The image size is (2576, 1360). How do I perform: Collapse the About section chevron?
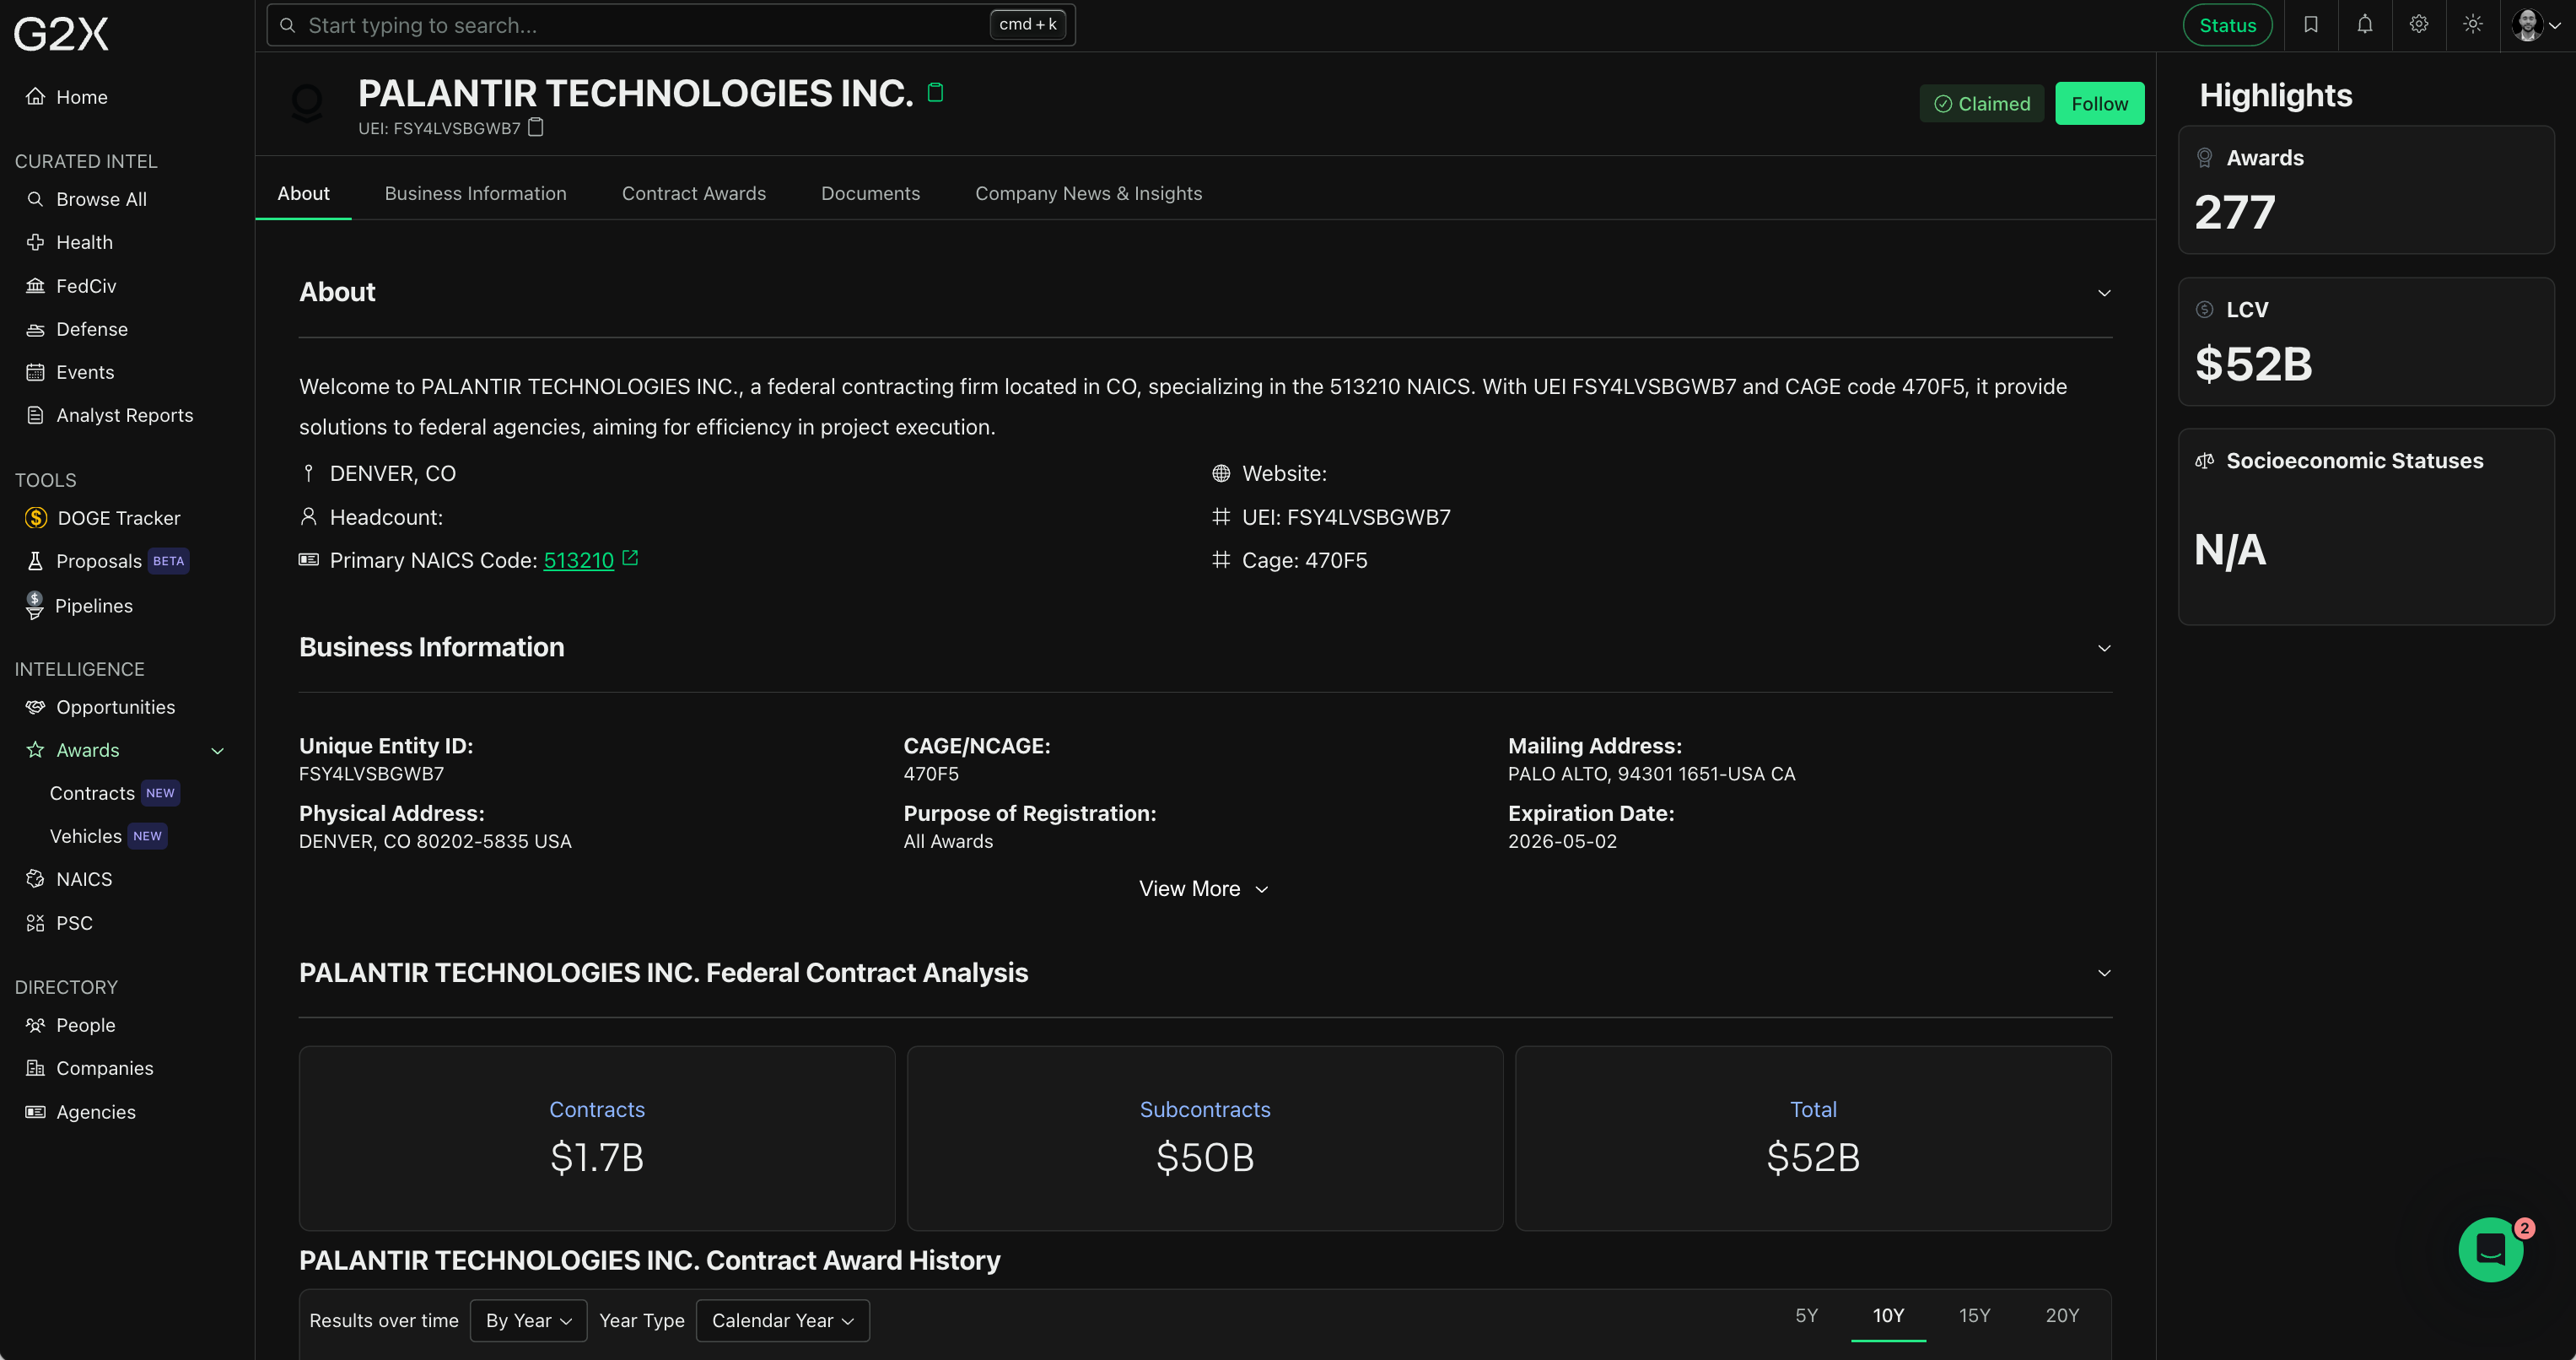[2104, 293]
